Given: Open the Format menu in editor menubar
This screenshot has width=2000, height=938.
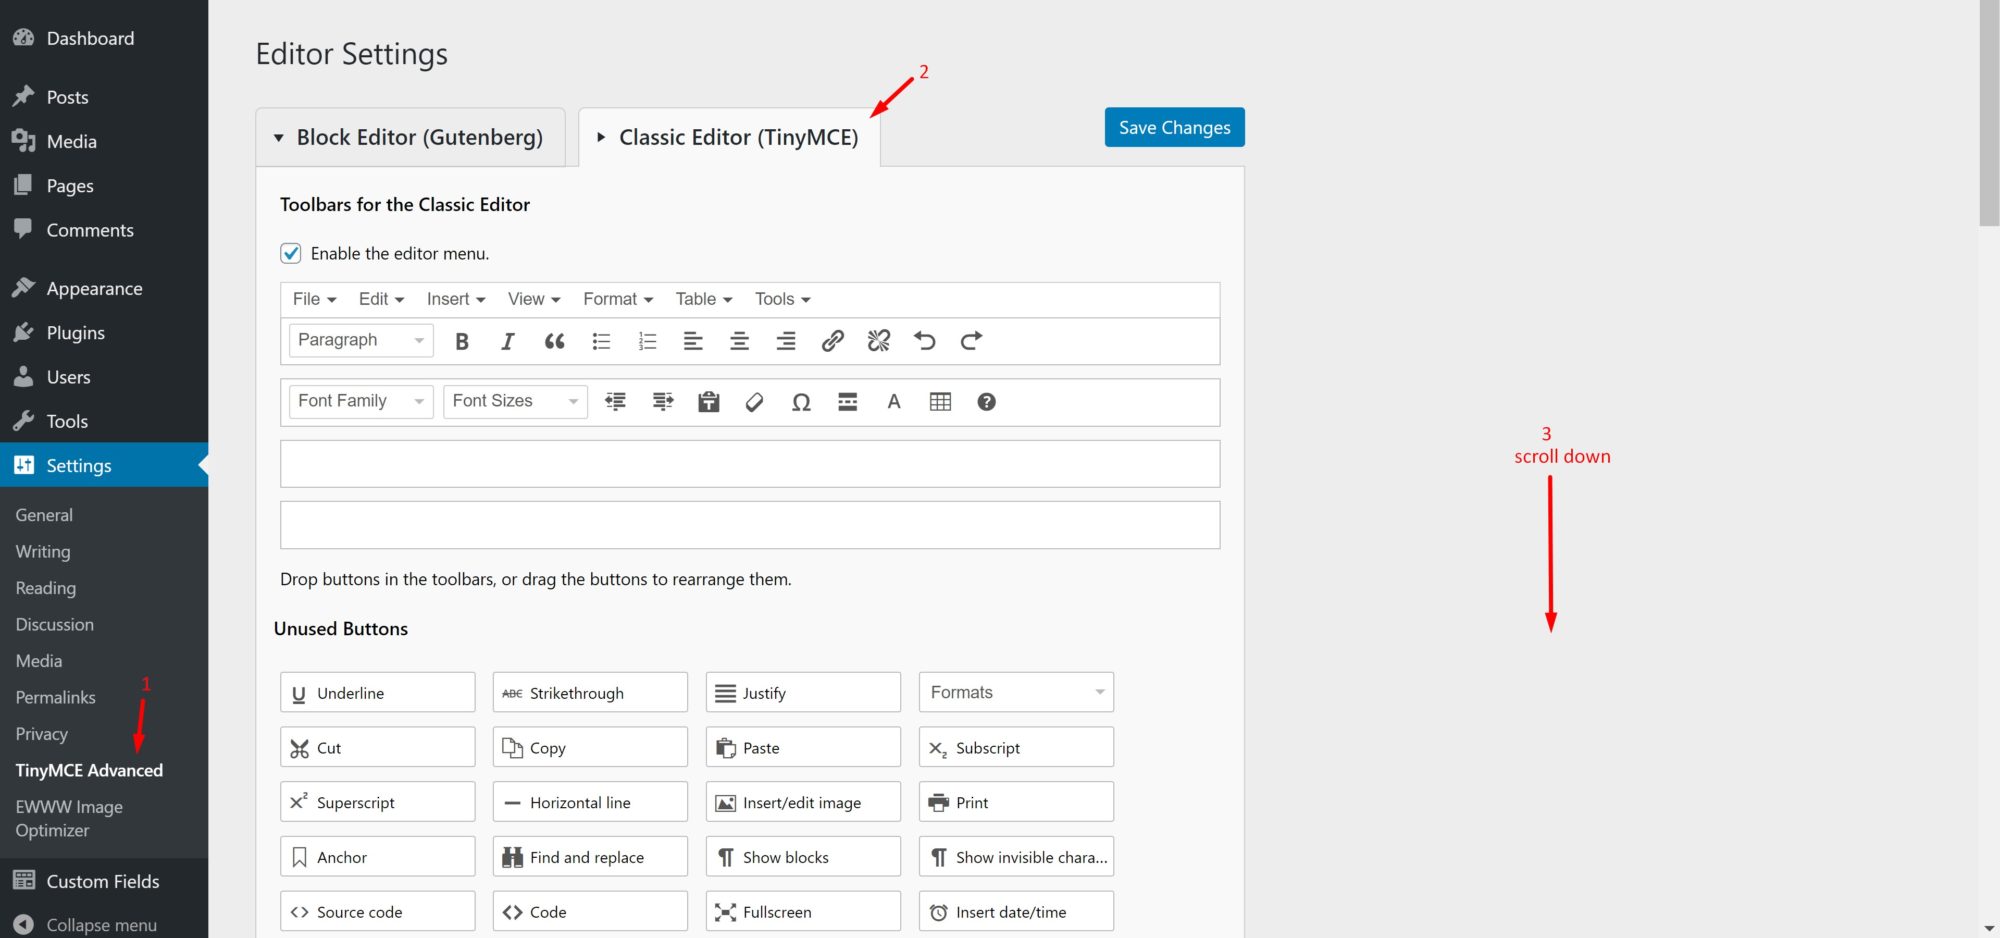Looking at the screenshot, I should tap(618, 299).
